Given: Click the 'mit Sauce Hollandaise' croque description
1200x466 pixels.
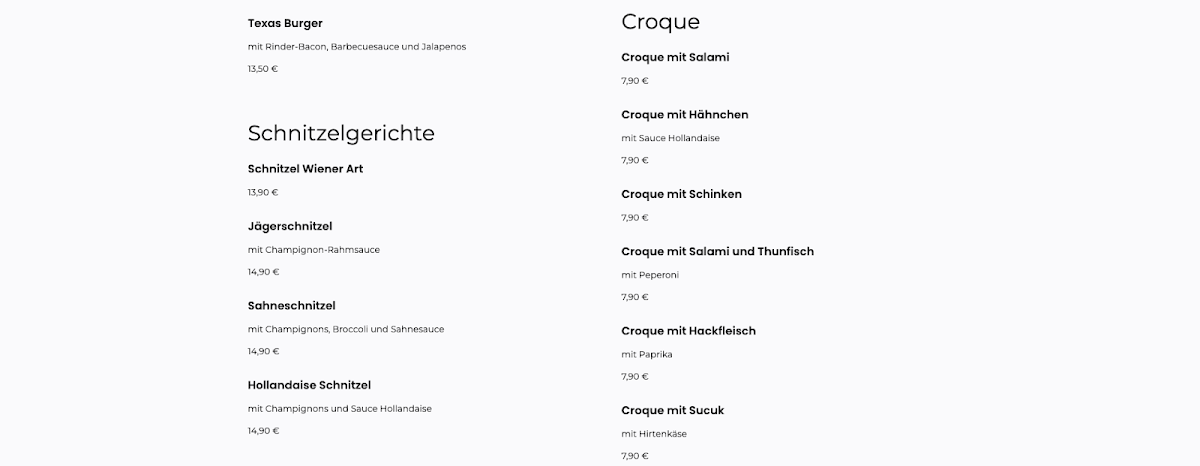Looking at the screenshot, I should click(x=670, y=138).
